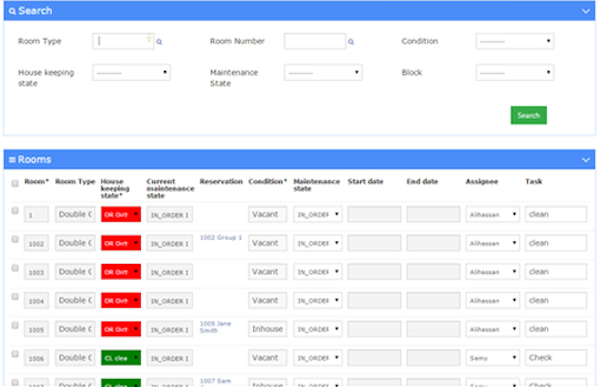This screenshot has width=600, height=387.
Task: Open the Condition dropdown in Search
Action: click(x=515, y=41)
